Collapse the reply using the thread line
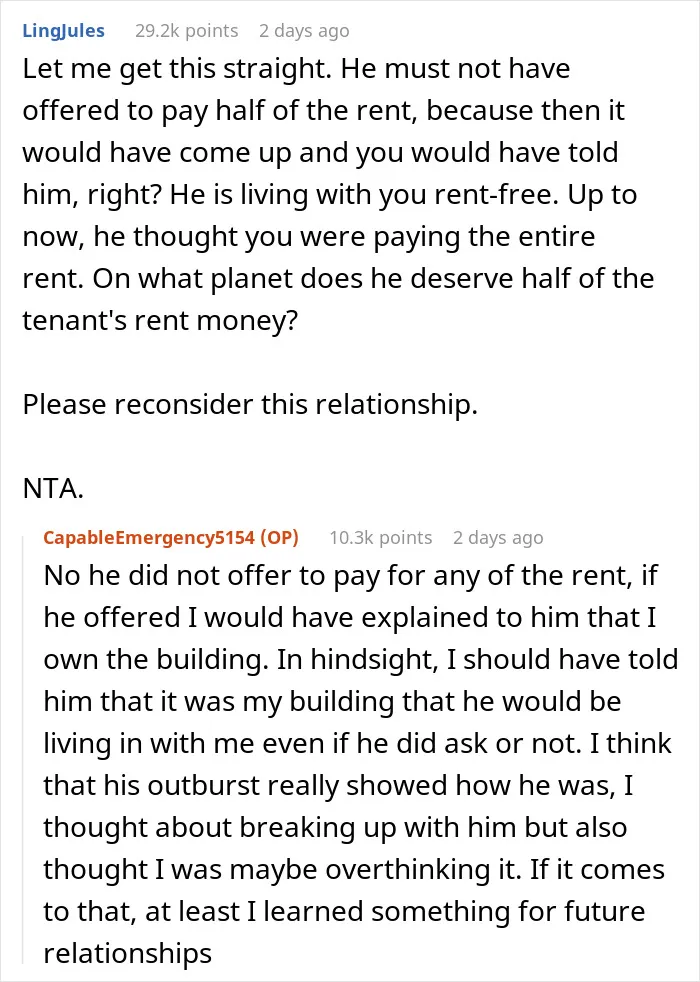This screenshot has height=982, width=700. click(23, 748)
